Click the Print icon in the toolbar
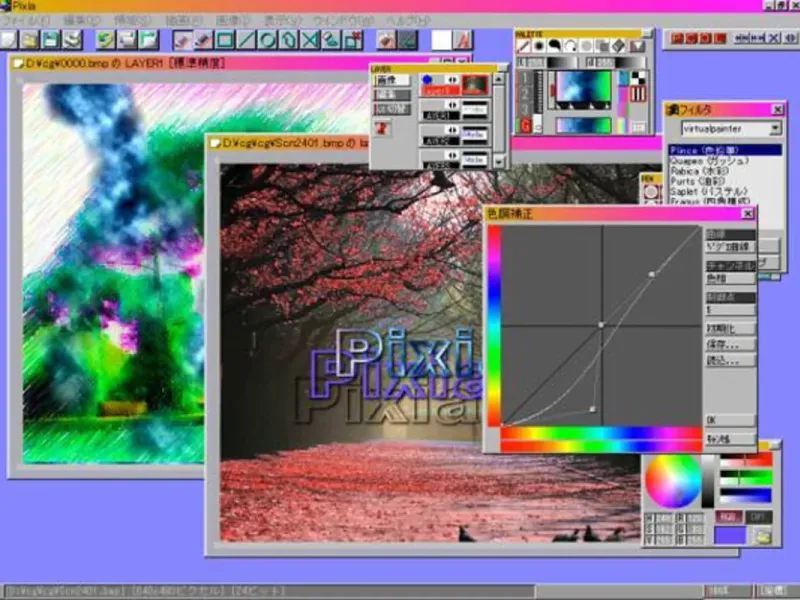Image resolution: width=800 pixels, height=600 pixels. (x=72, y=40)
